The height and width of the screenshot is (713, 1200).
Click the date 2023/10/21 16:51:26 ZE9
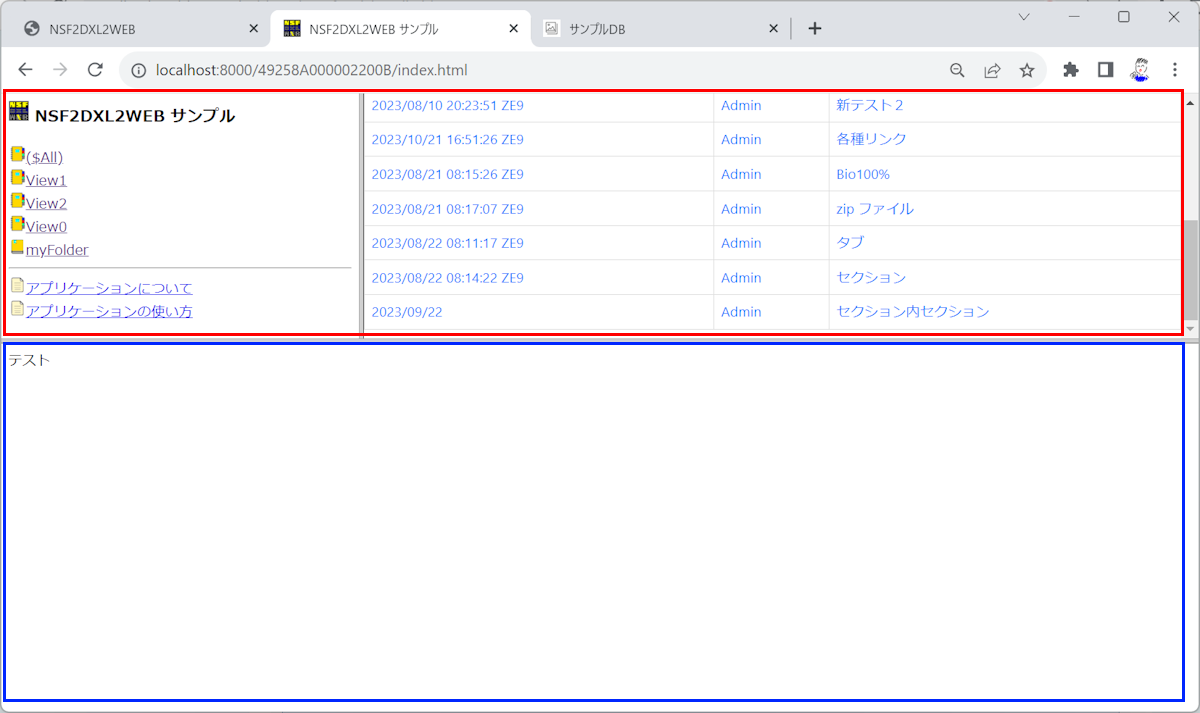pyautogui.click(x=447, y=139)
